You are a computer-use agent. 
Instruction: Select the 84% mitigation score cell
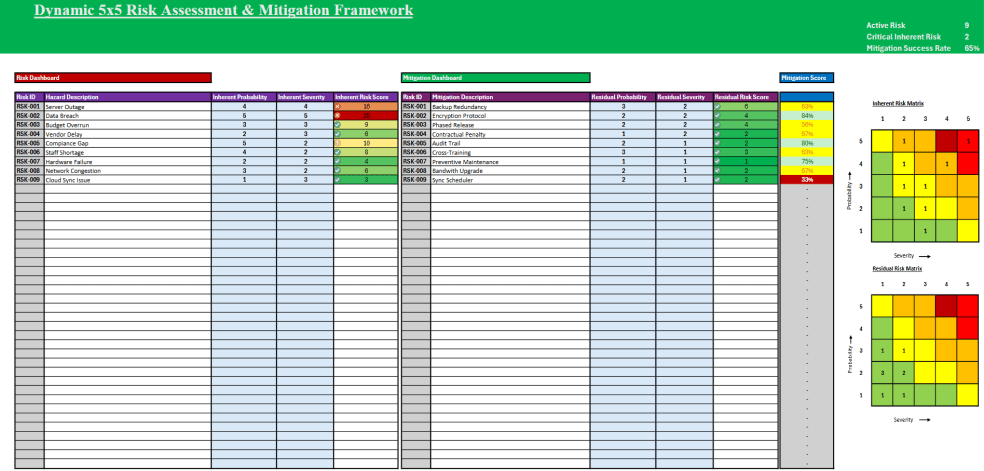[x=806, y=116]
